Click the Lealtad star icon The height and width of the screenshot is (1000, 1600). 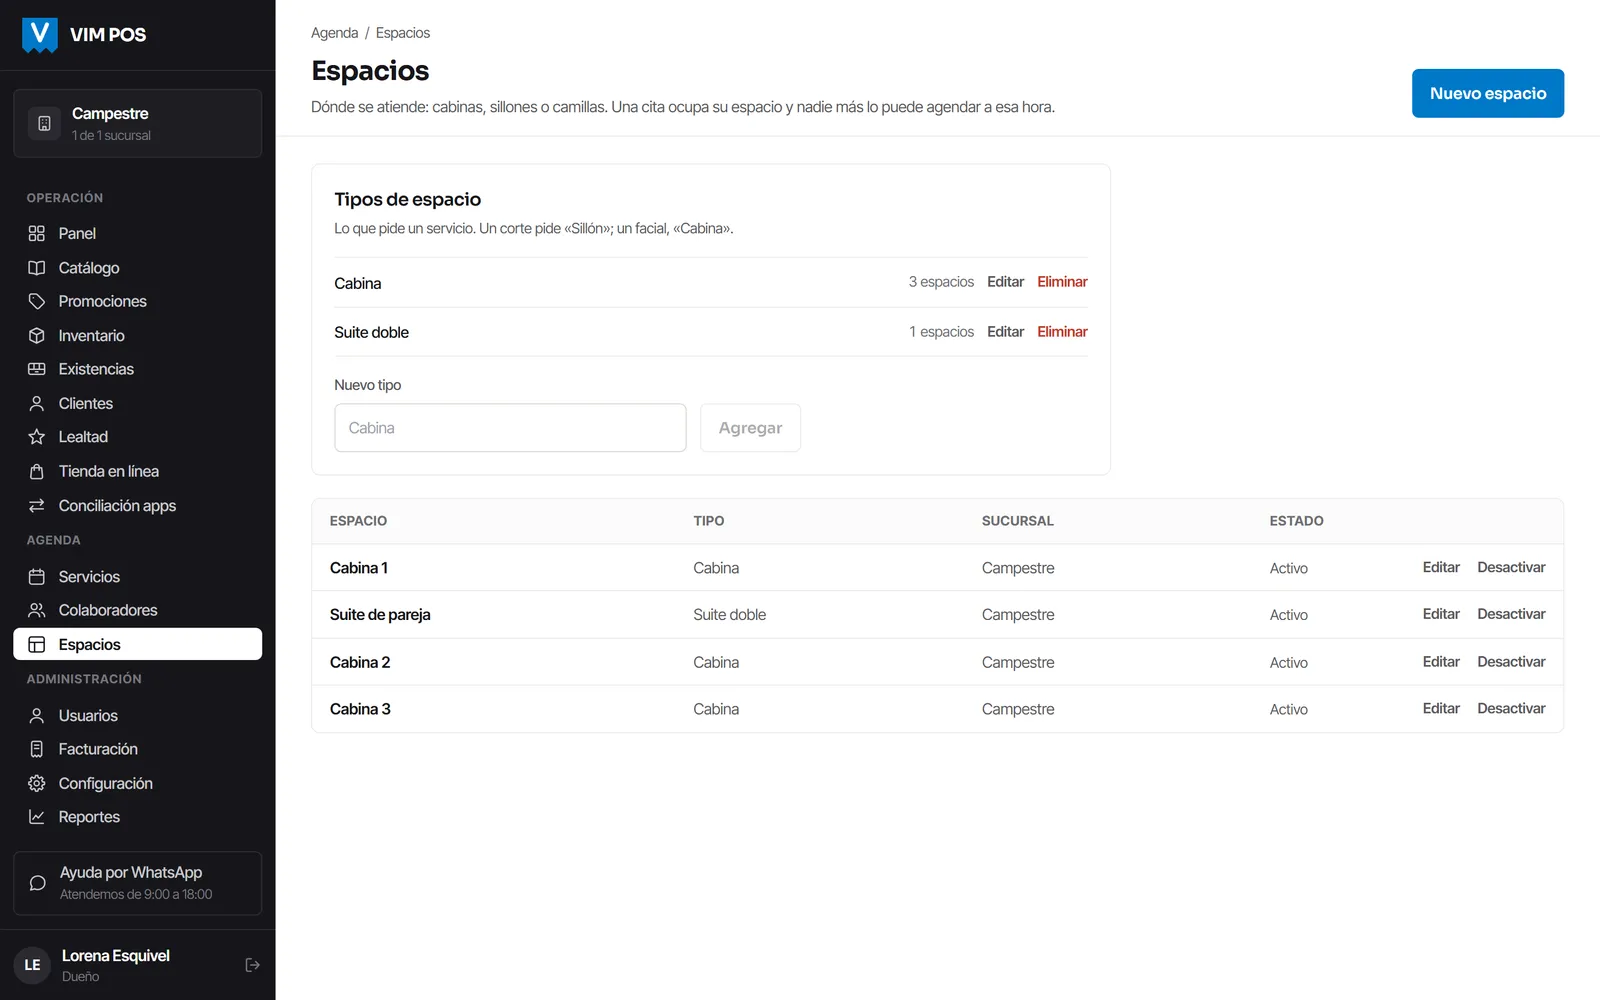point(37,437)
